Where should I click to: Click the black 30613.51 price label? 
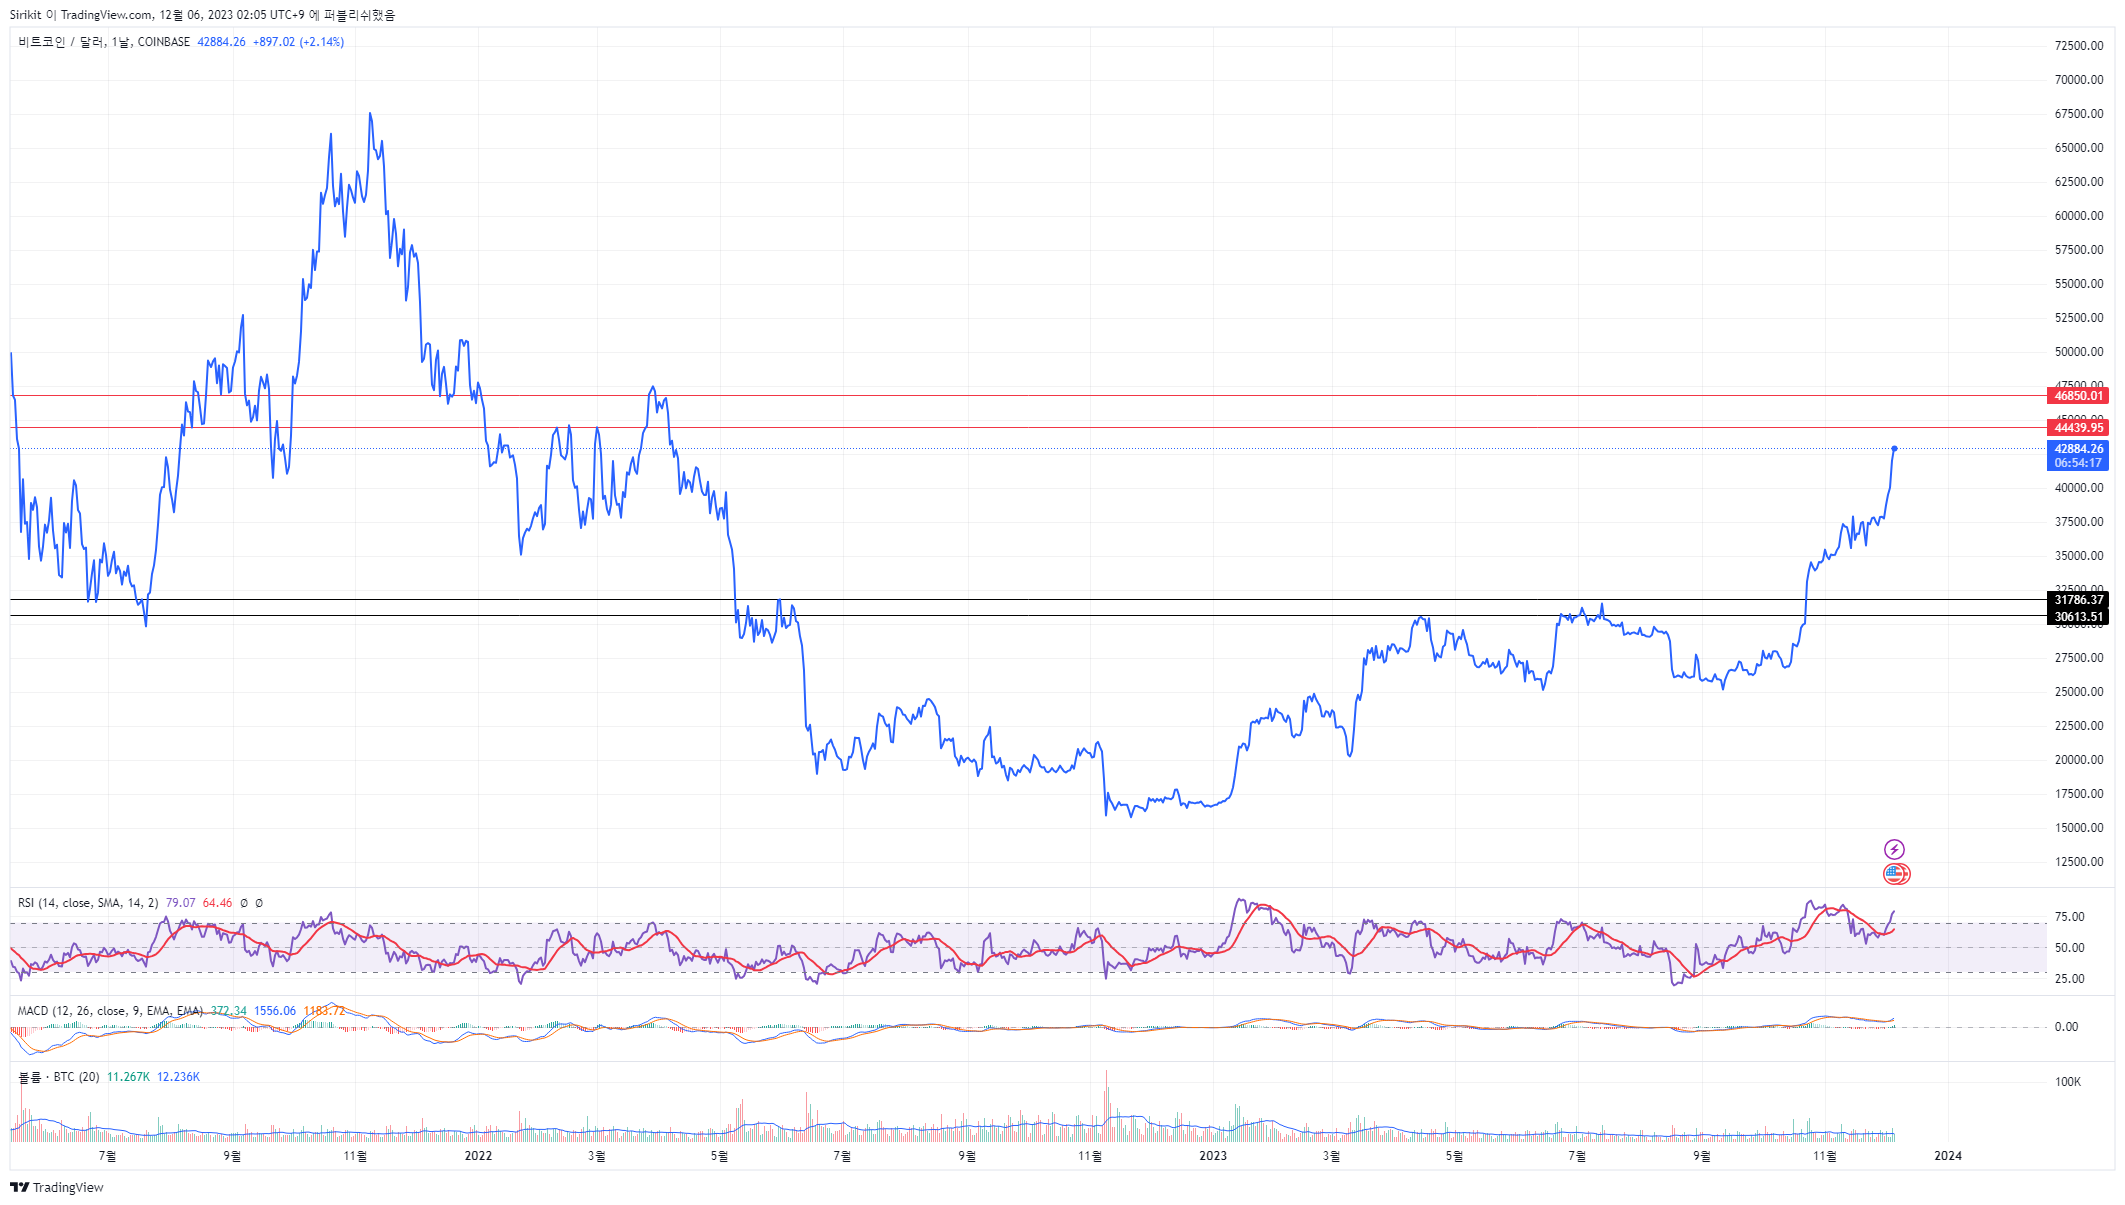click(x=2078, y=617)
